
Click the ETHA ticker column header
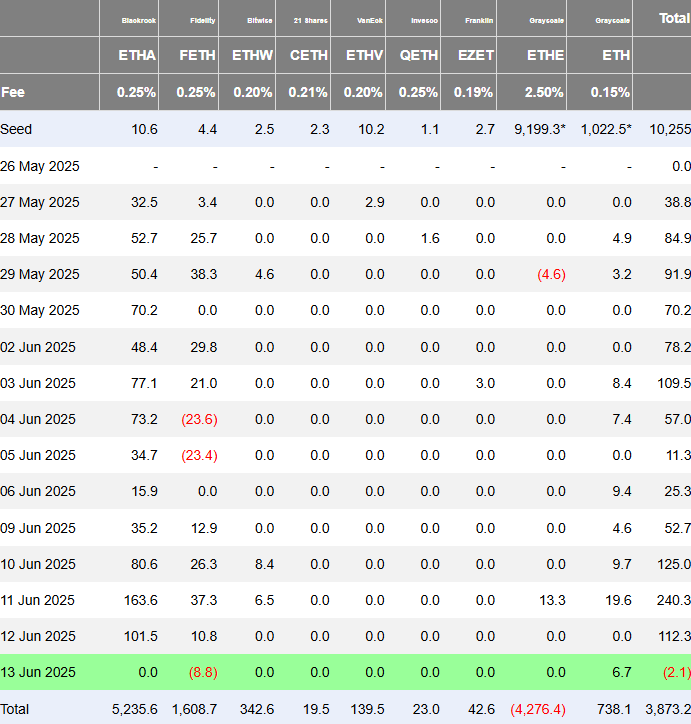138,55
